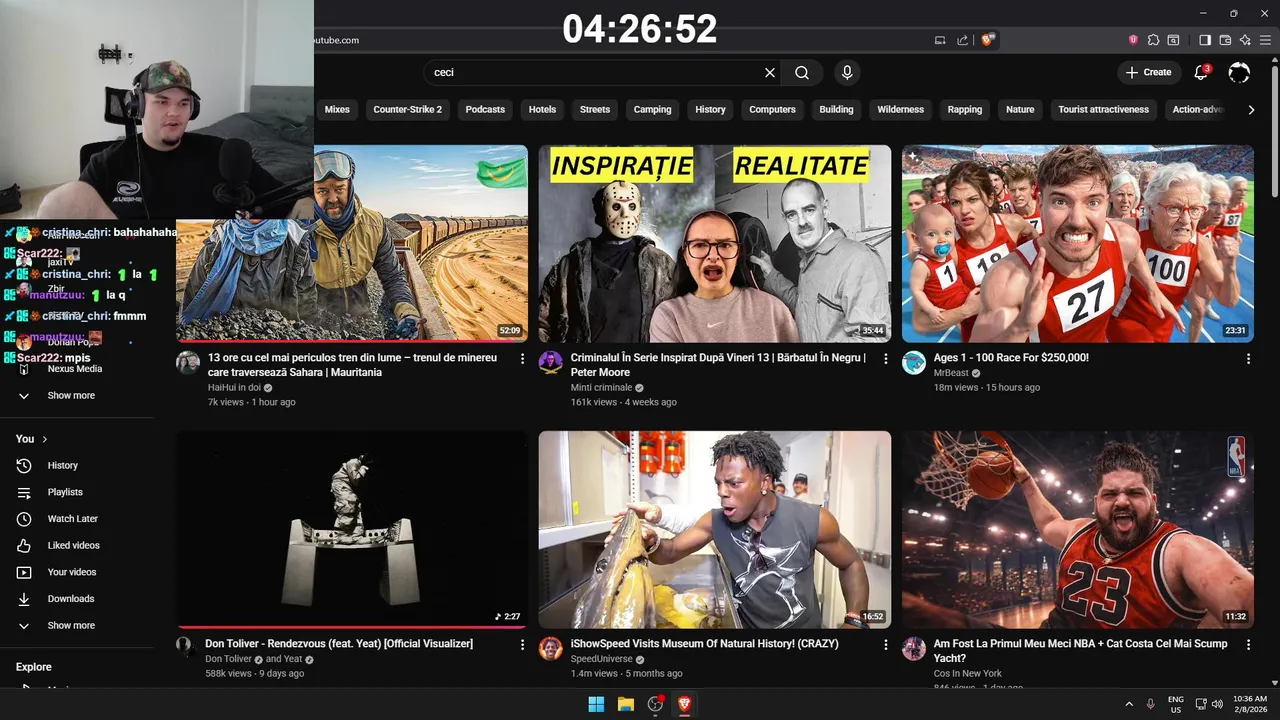Screen dimensions: 1280x720
Task: Select the Computers filter chip
Action: (772, 109)
